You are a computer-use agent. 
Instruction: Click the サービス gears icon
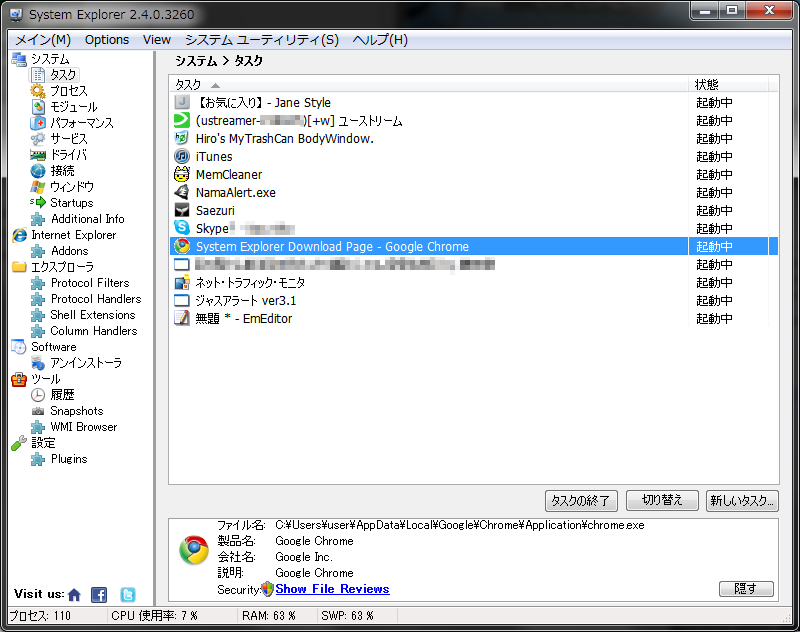38,139
